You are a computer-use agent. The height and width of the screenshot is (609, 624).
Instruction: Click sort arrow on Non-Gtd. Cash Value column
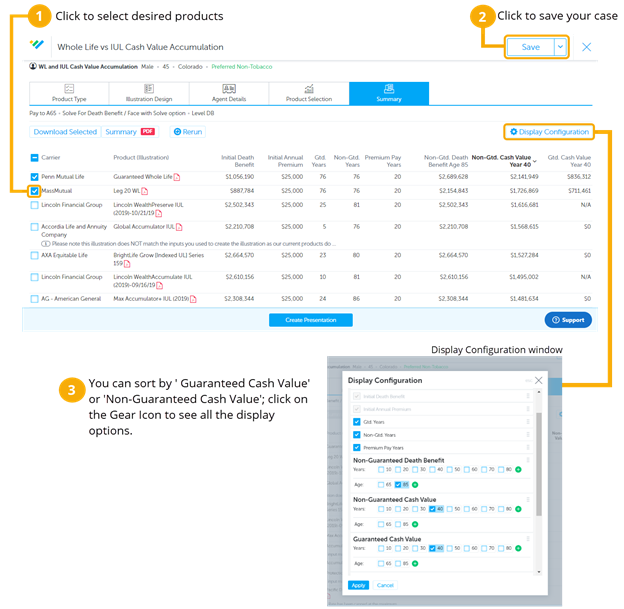tap(535, 162)
